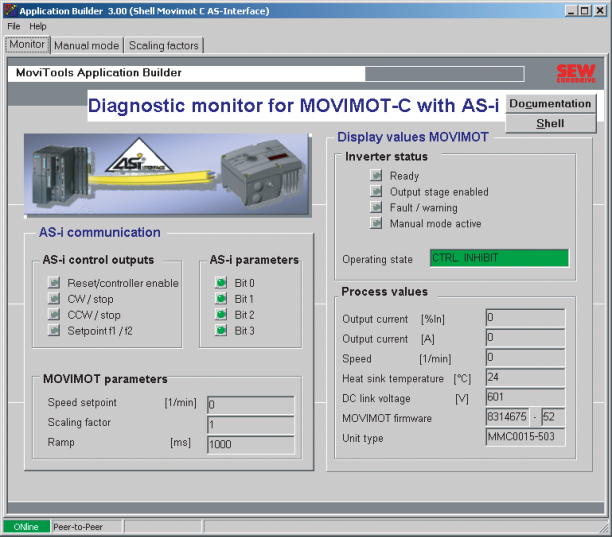Click the DC link voltage field
The height and width of the screenshot is (537, 612).
[525, 397]
